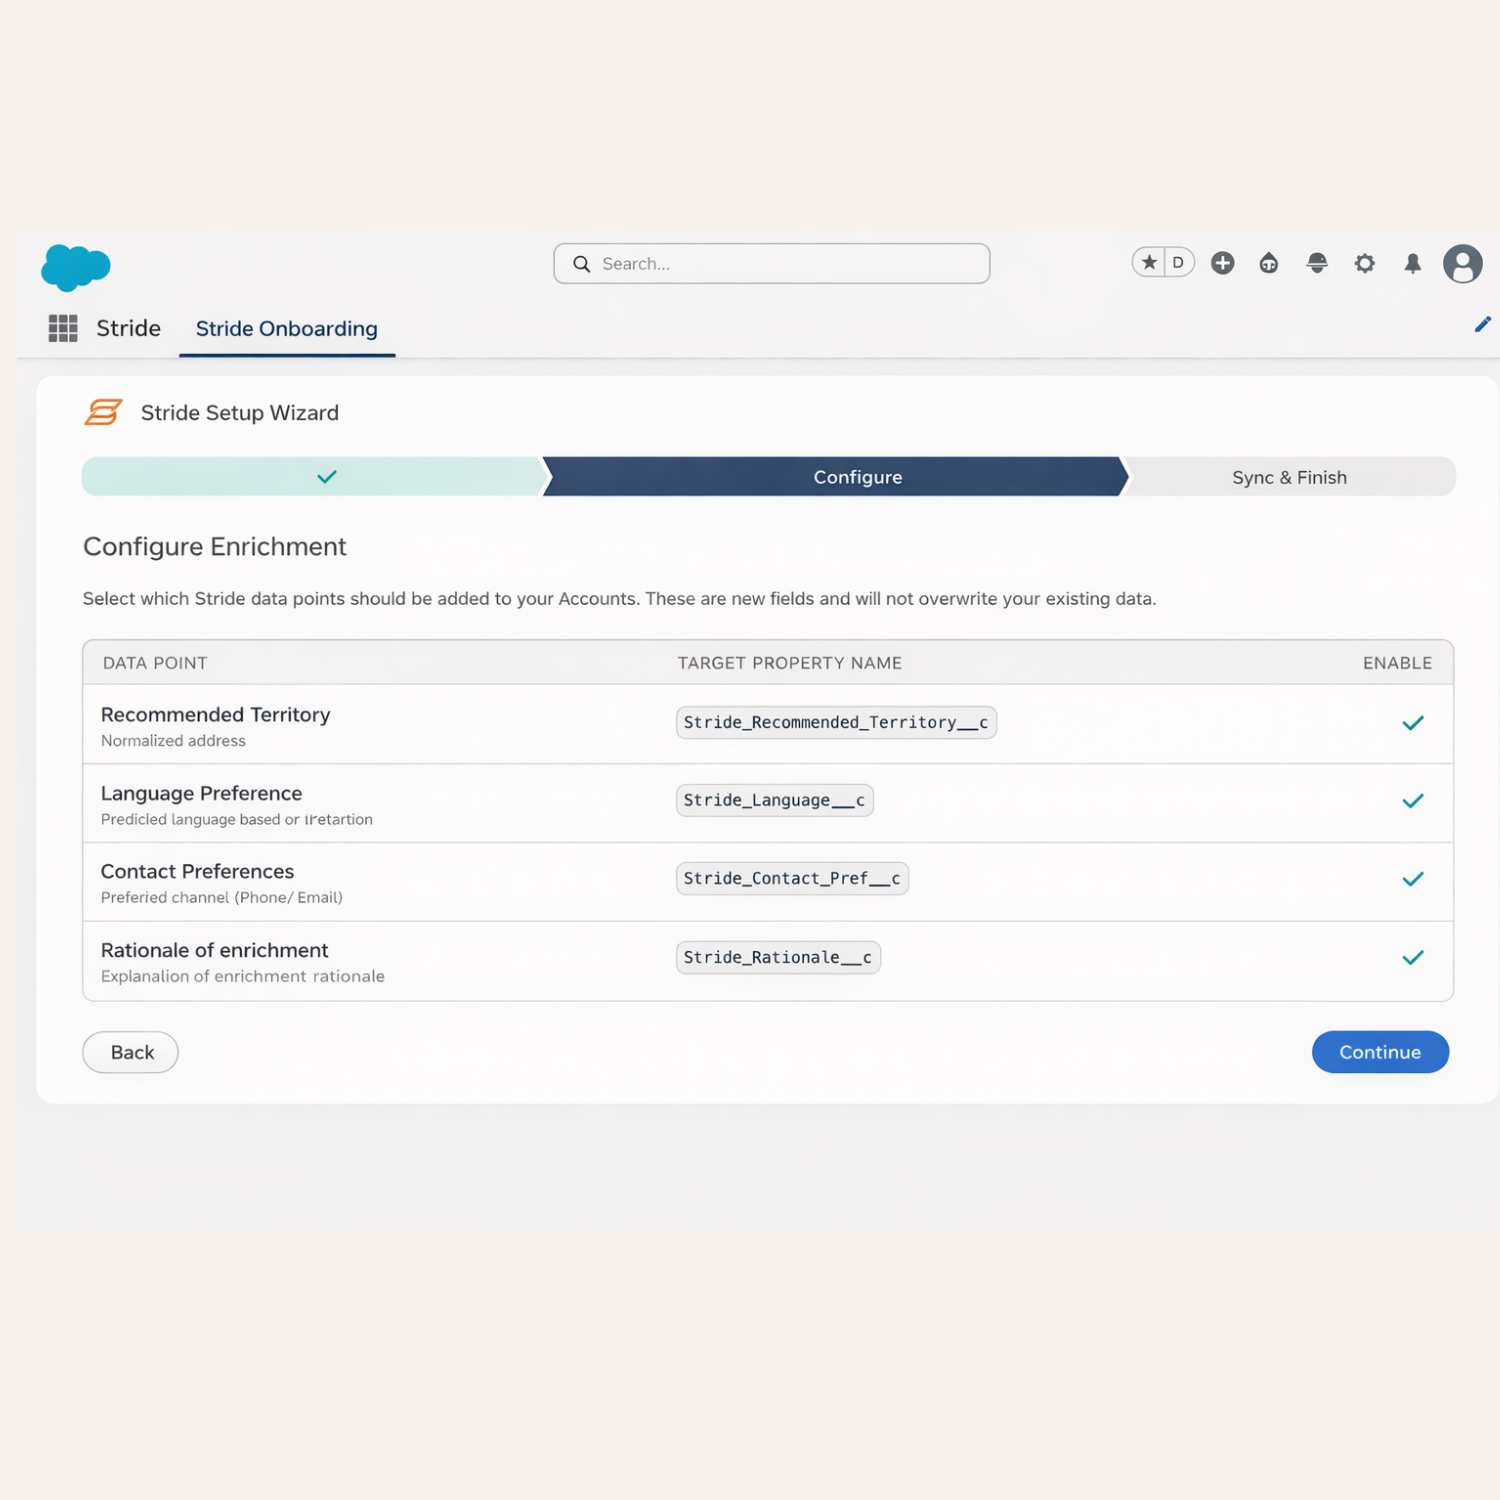The height and width of the screenshot is (1500, 1500).
Task: Click the ENABLE column header
Action: coord(1397,663)
